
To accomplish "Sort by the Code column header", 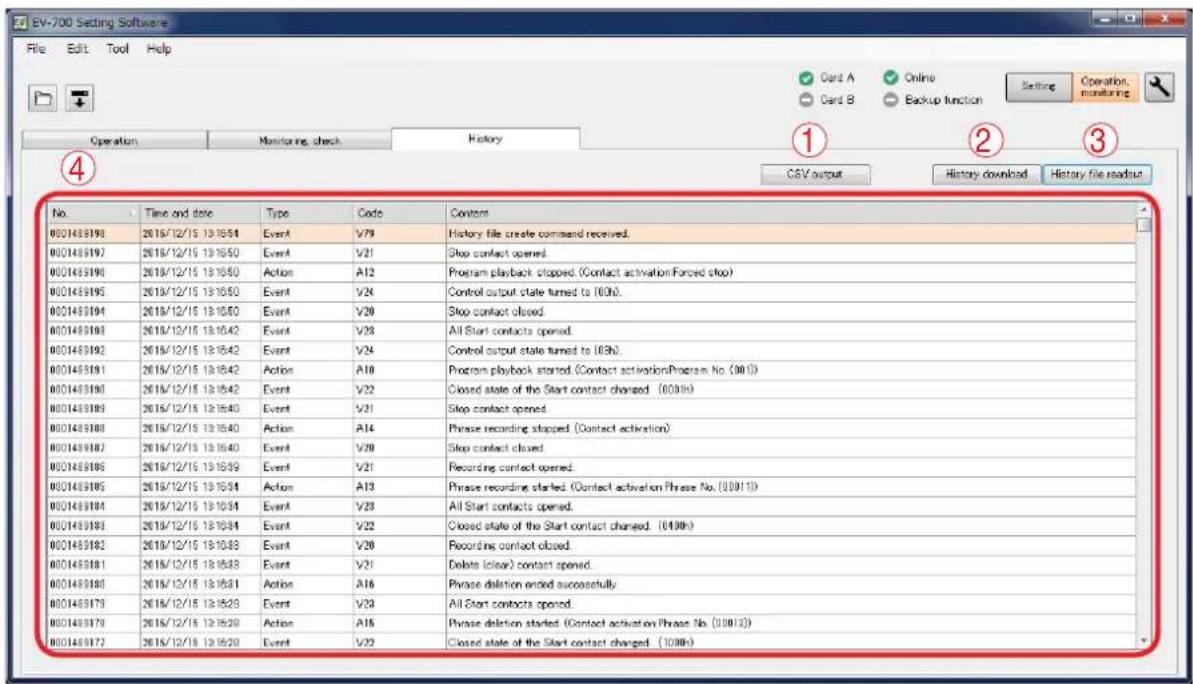I will tap(399, 213).
